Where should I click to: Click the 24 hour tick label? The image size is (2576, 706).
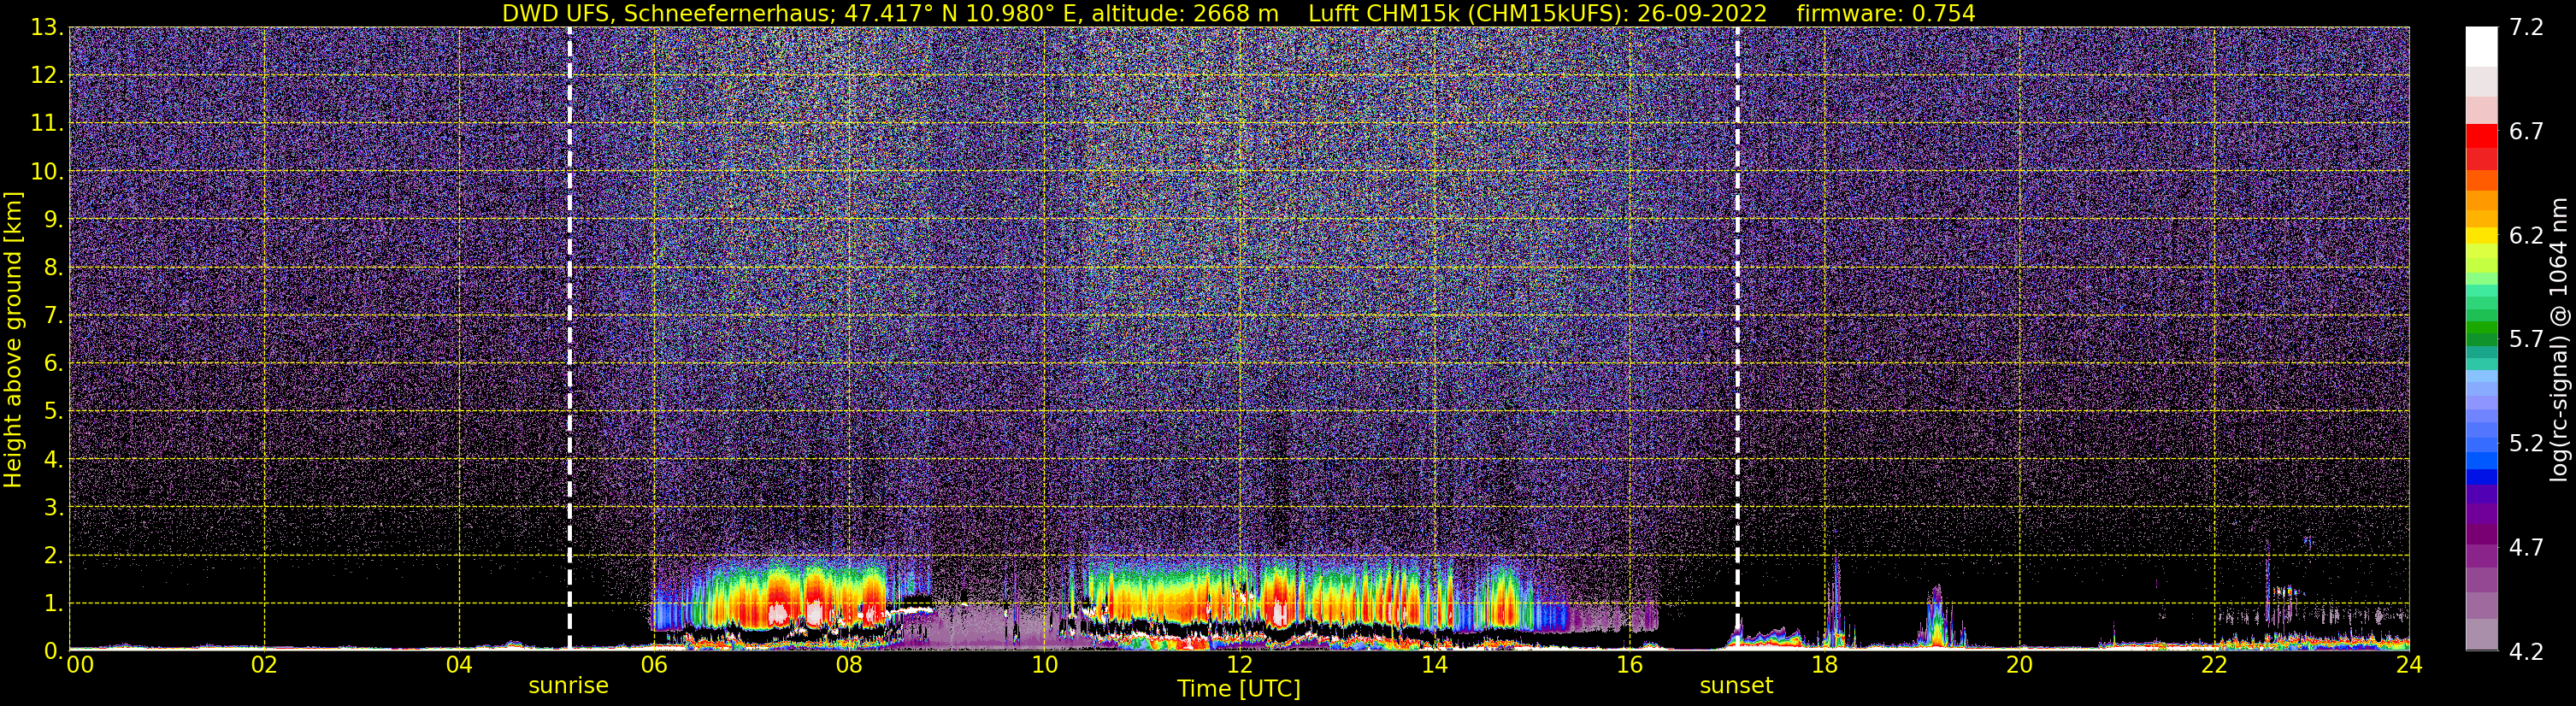pyautogui.click(x=2409, y=665)
